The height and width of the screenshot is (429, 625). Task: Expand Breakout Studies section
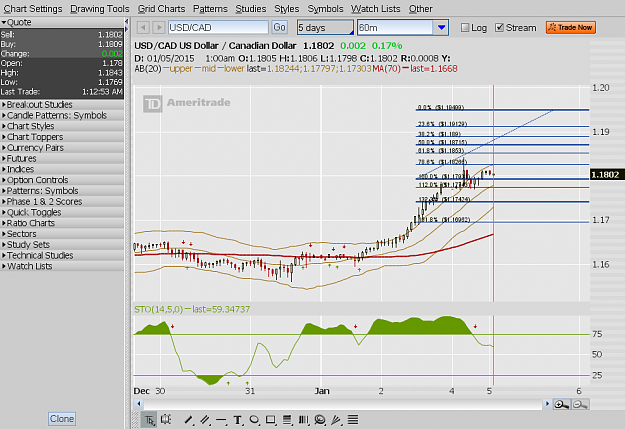click(62, 105)
